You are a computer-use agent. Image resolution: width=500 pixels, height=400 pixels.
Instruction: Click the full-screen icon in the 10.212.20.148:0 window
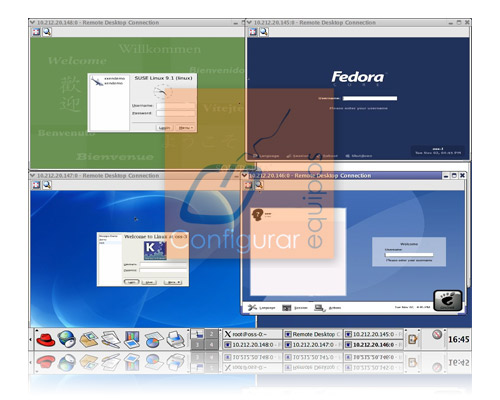(36, 32)
